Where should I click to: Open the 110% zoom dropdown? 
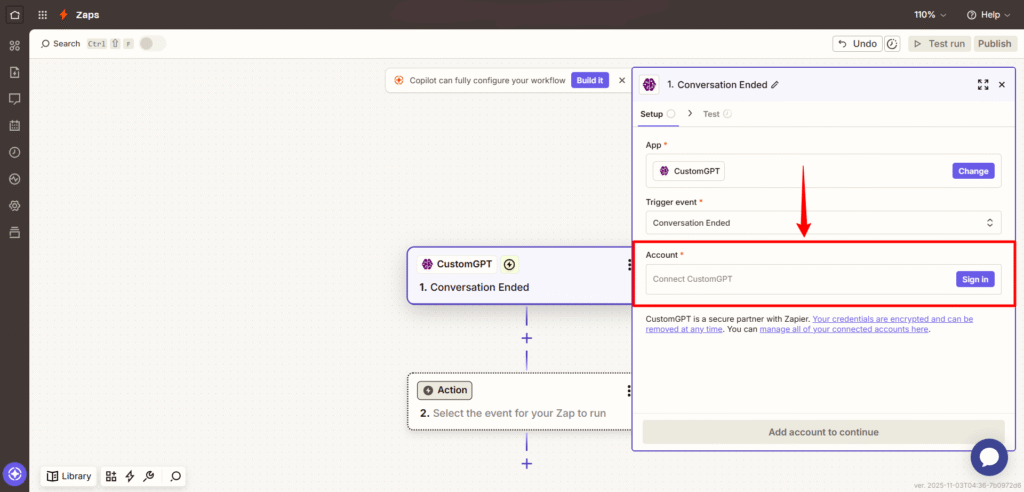pyautogui.click(x=931, y=14)
